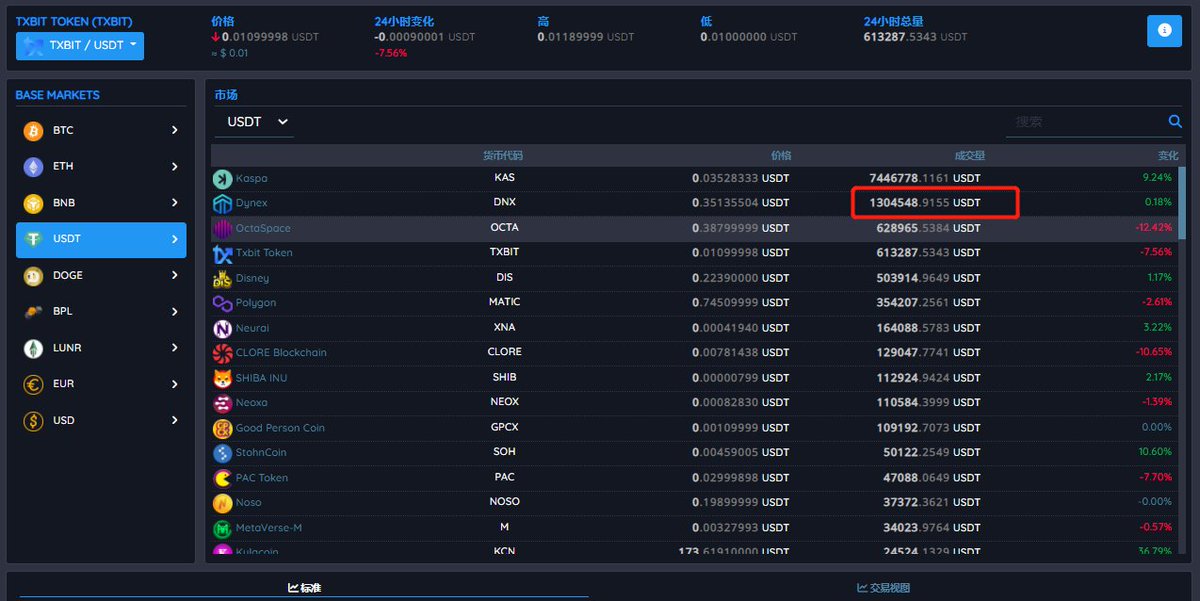
Task: Click the Polygon coin logo
Action: pyautogui.click(x=222, y=304)
